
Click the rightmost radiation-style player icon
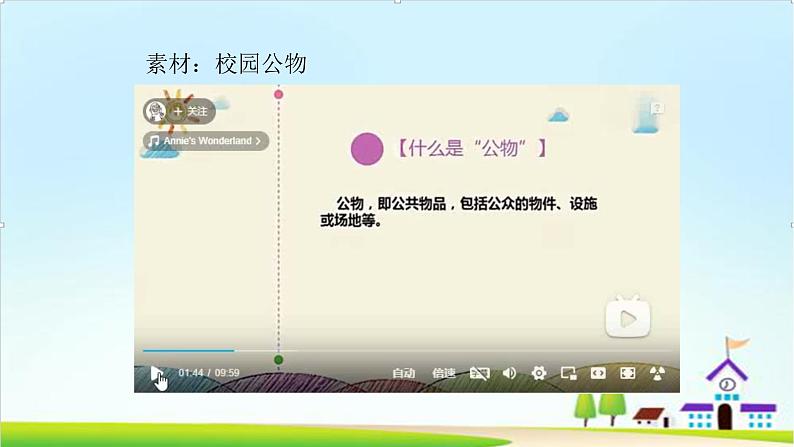657,373
